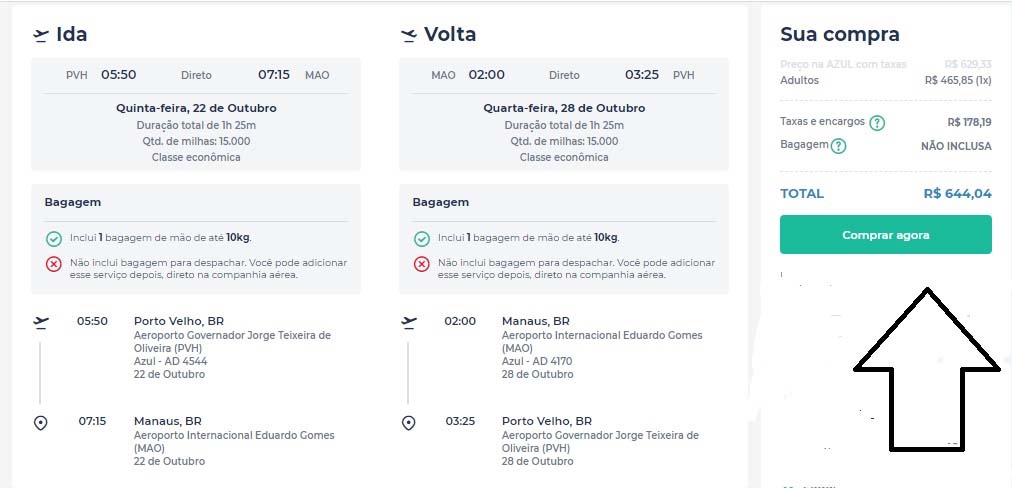
Task: Click the TOTAL price R$ 644,04
Action: [957, 194]
